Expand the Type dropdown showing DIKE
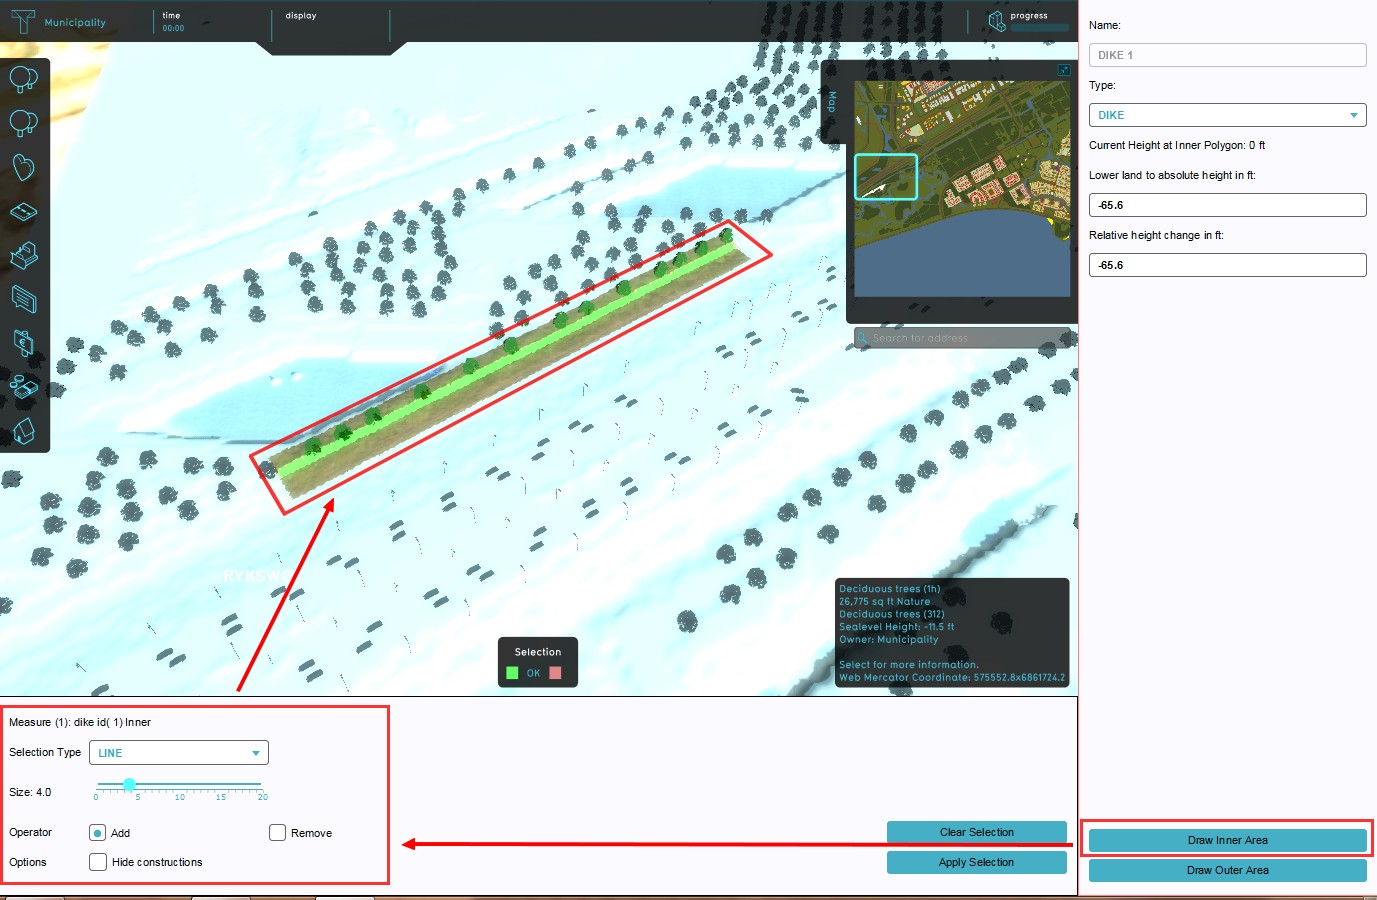 [x=1227, y=115]
